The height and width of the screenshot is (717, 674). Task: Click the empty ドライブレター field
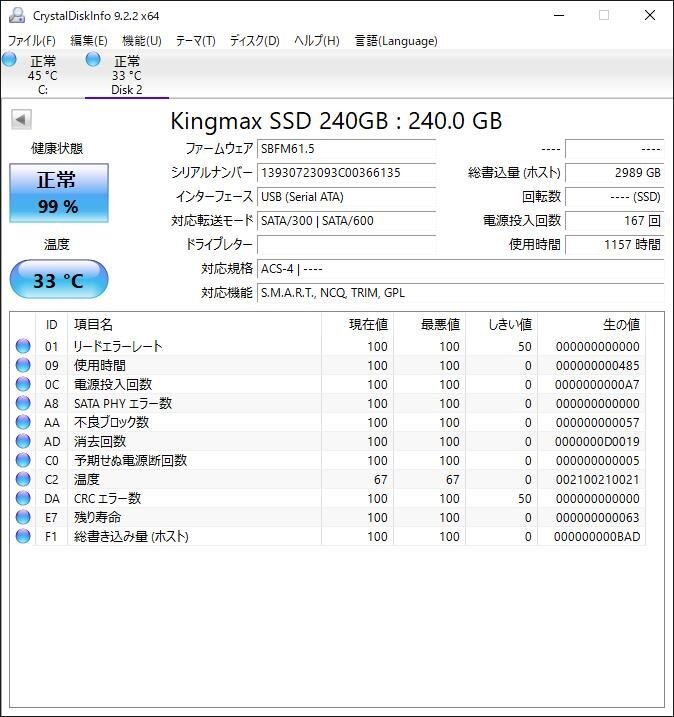pyautogui.click(x=346, y=245)
